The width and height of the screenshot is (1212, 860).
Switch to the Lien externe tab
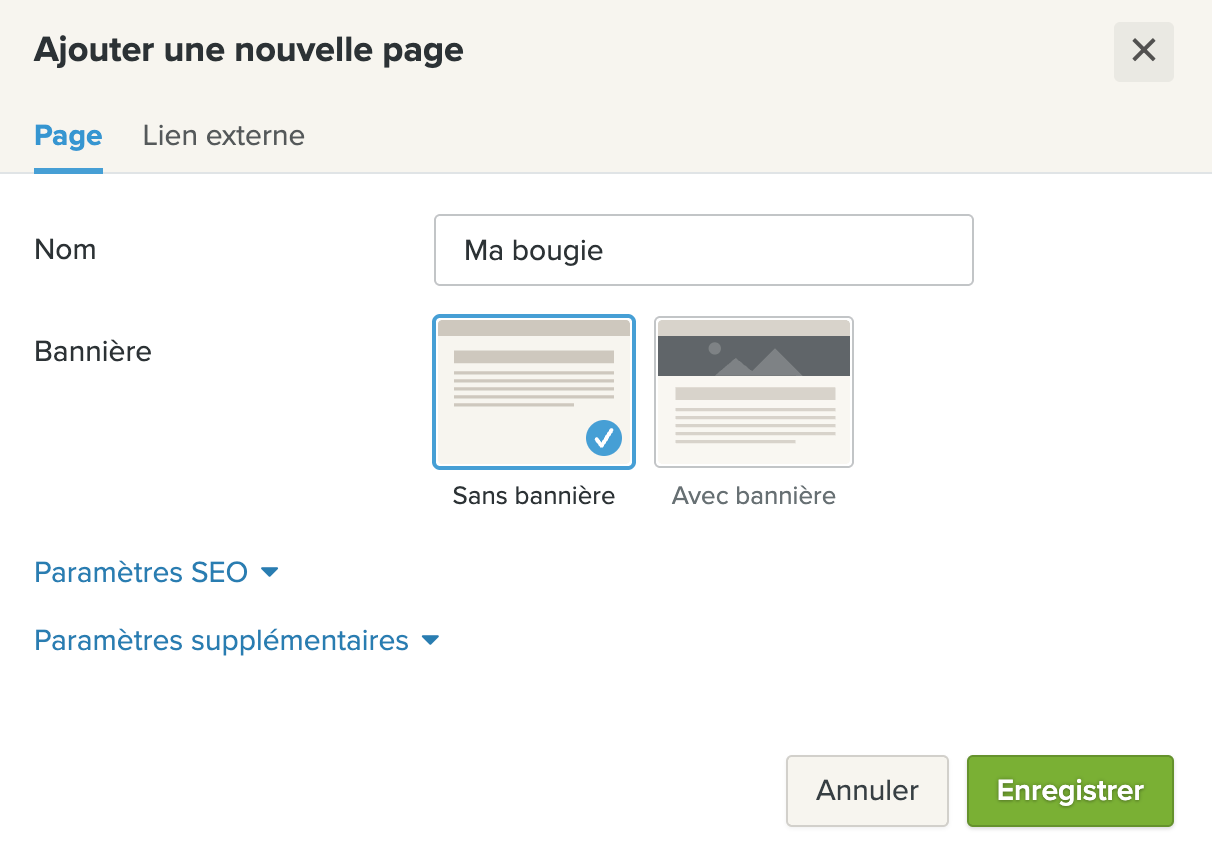click(224, 135)
